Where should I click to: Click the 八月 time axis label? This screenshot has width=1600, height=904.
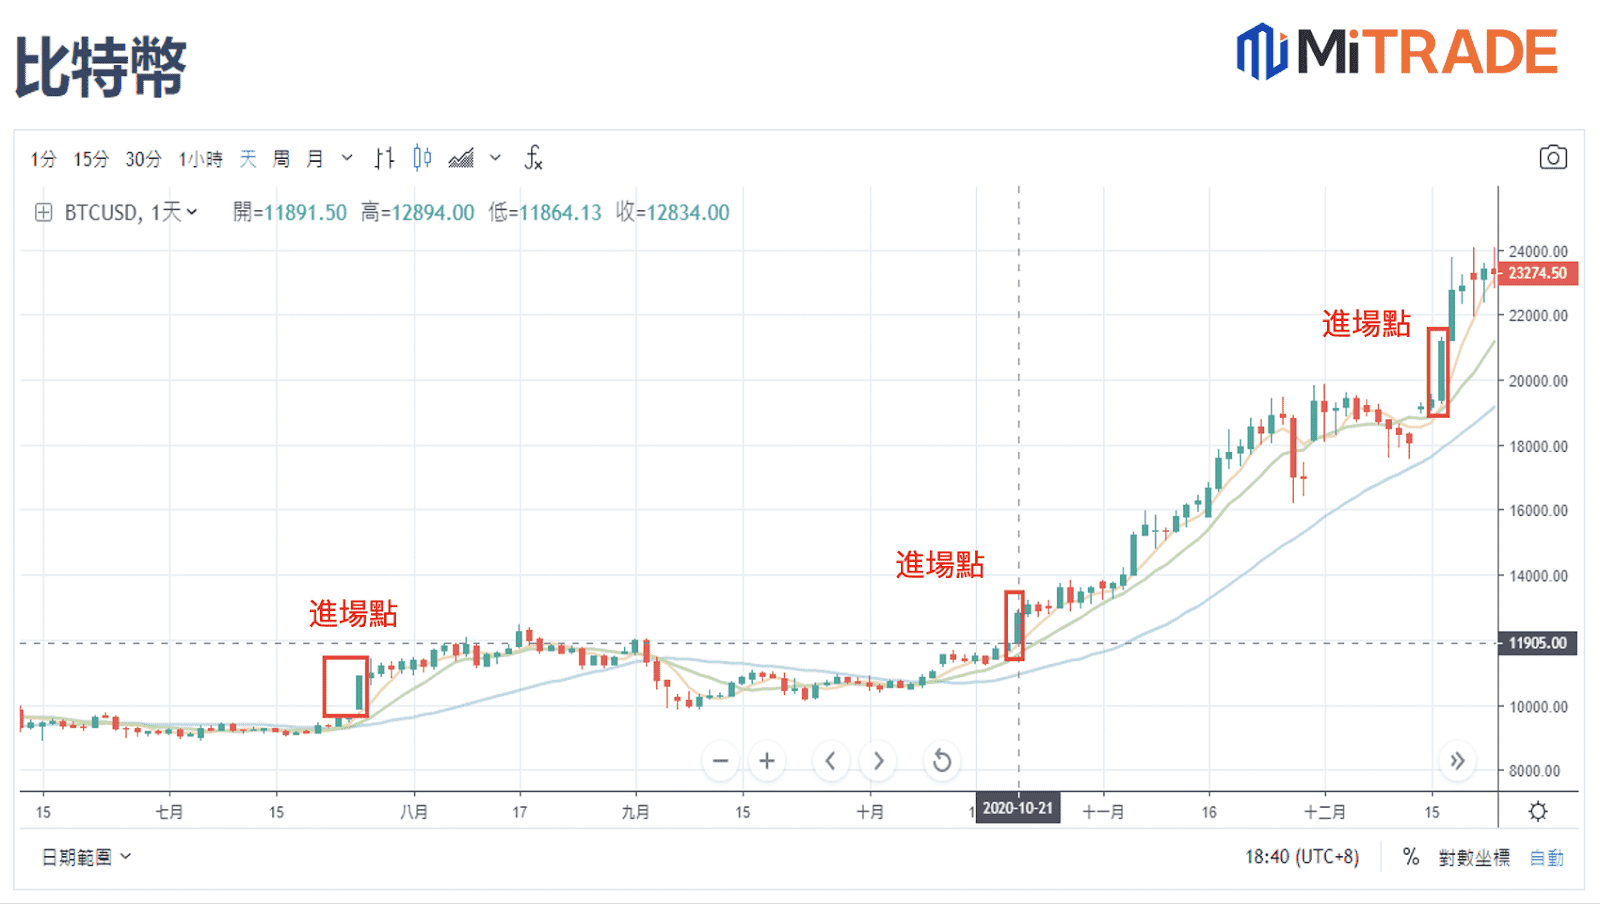click(414, 812)
